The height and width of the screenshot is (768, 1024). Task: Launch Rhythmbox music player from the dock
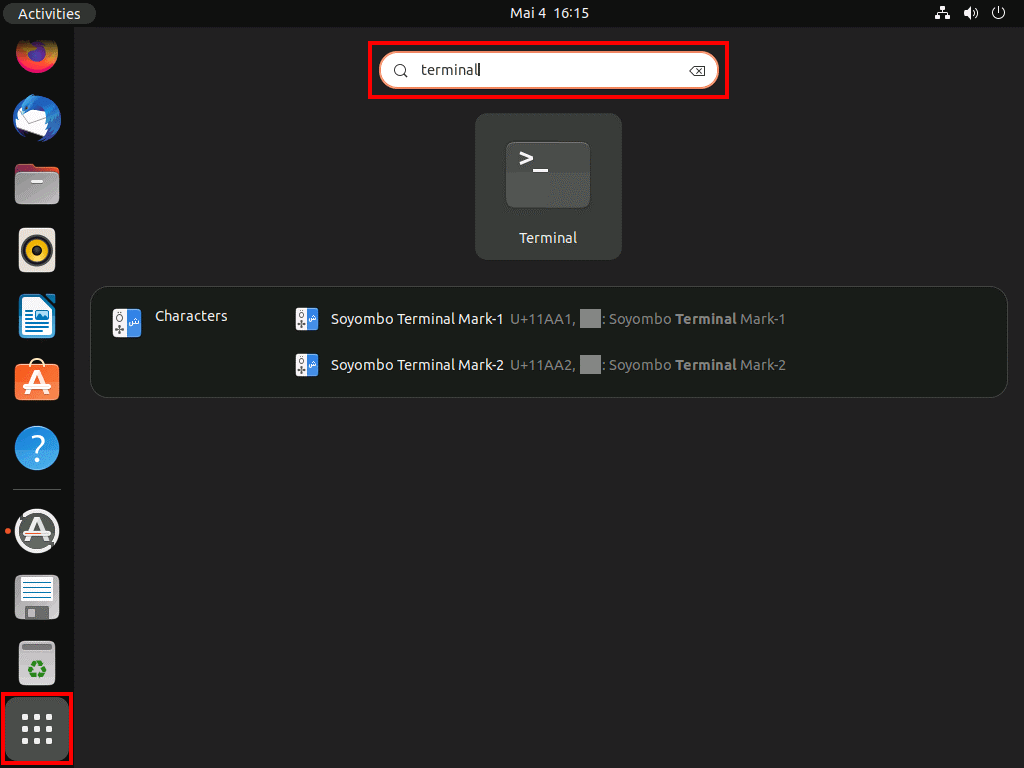pyautogui.click(x=37, y=250)
